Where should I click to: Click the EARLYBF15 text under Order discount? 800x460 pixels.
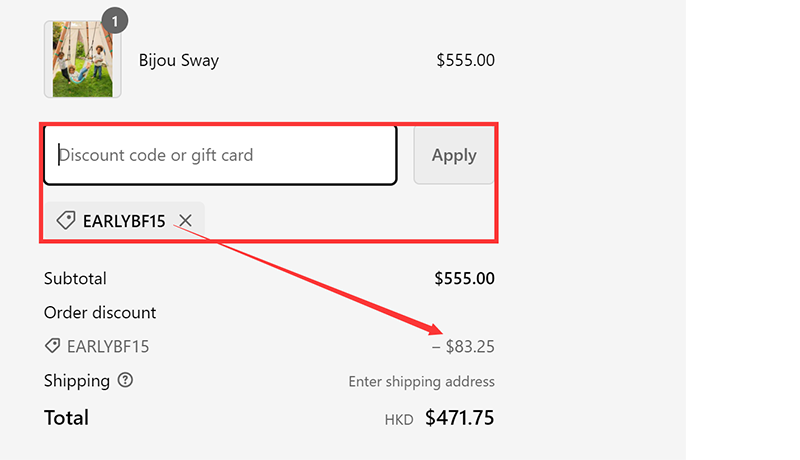tap(108, 347)
